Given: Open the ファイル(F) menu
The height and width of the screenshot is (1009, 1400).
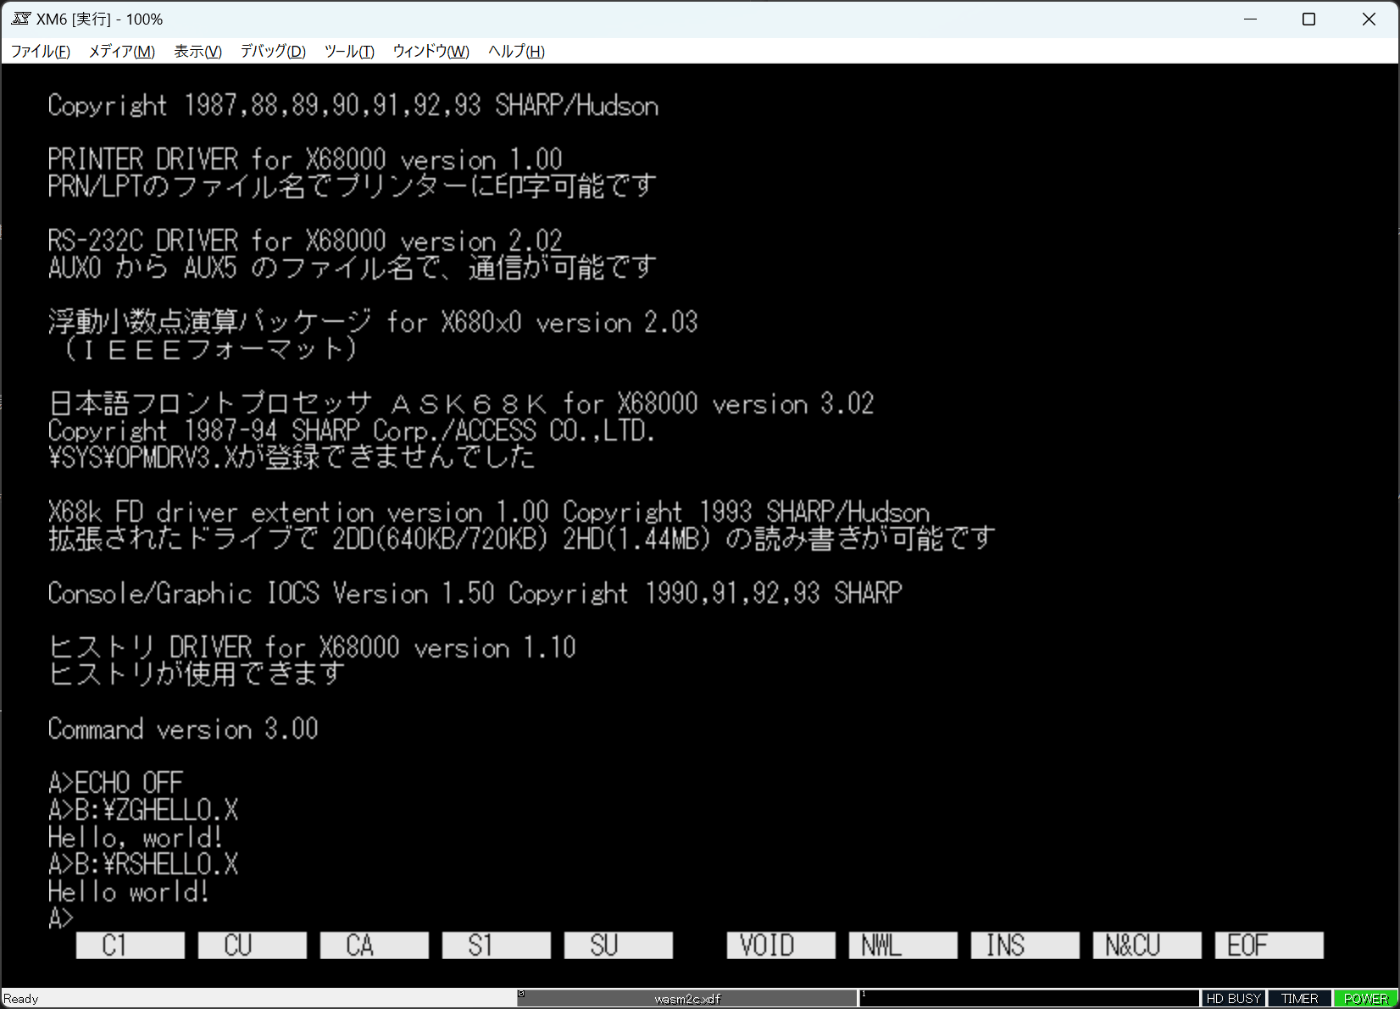Looking at the screenshot, I should coord(40,51).
